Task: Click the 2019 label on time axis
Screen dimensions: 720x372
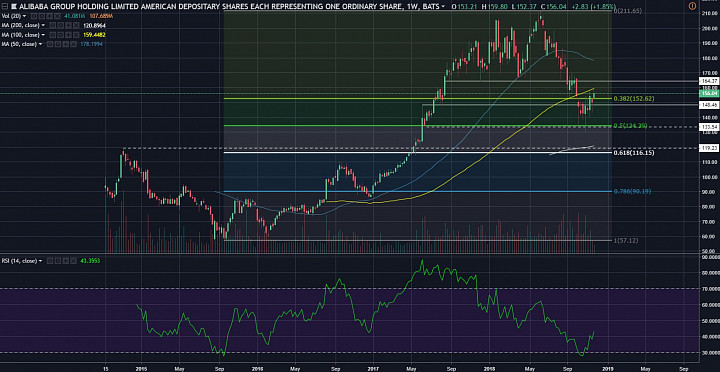Action: [x=608, y=368]
